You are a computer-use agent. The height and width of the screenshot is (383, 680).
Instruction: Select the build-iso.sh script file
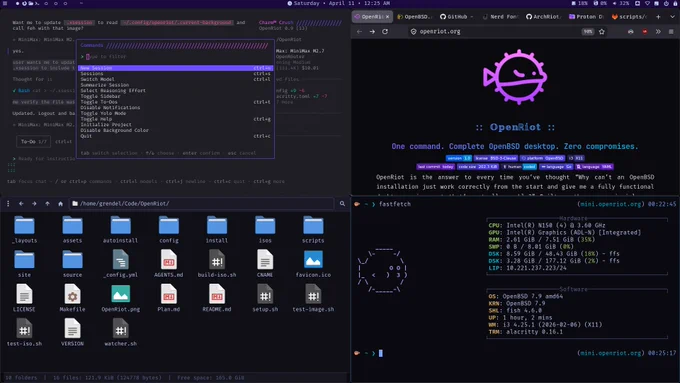tap(217, 264)
